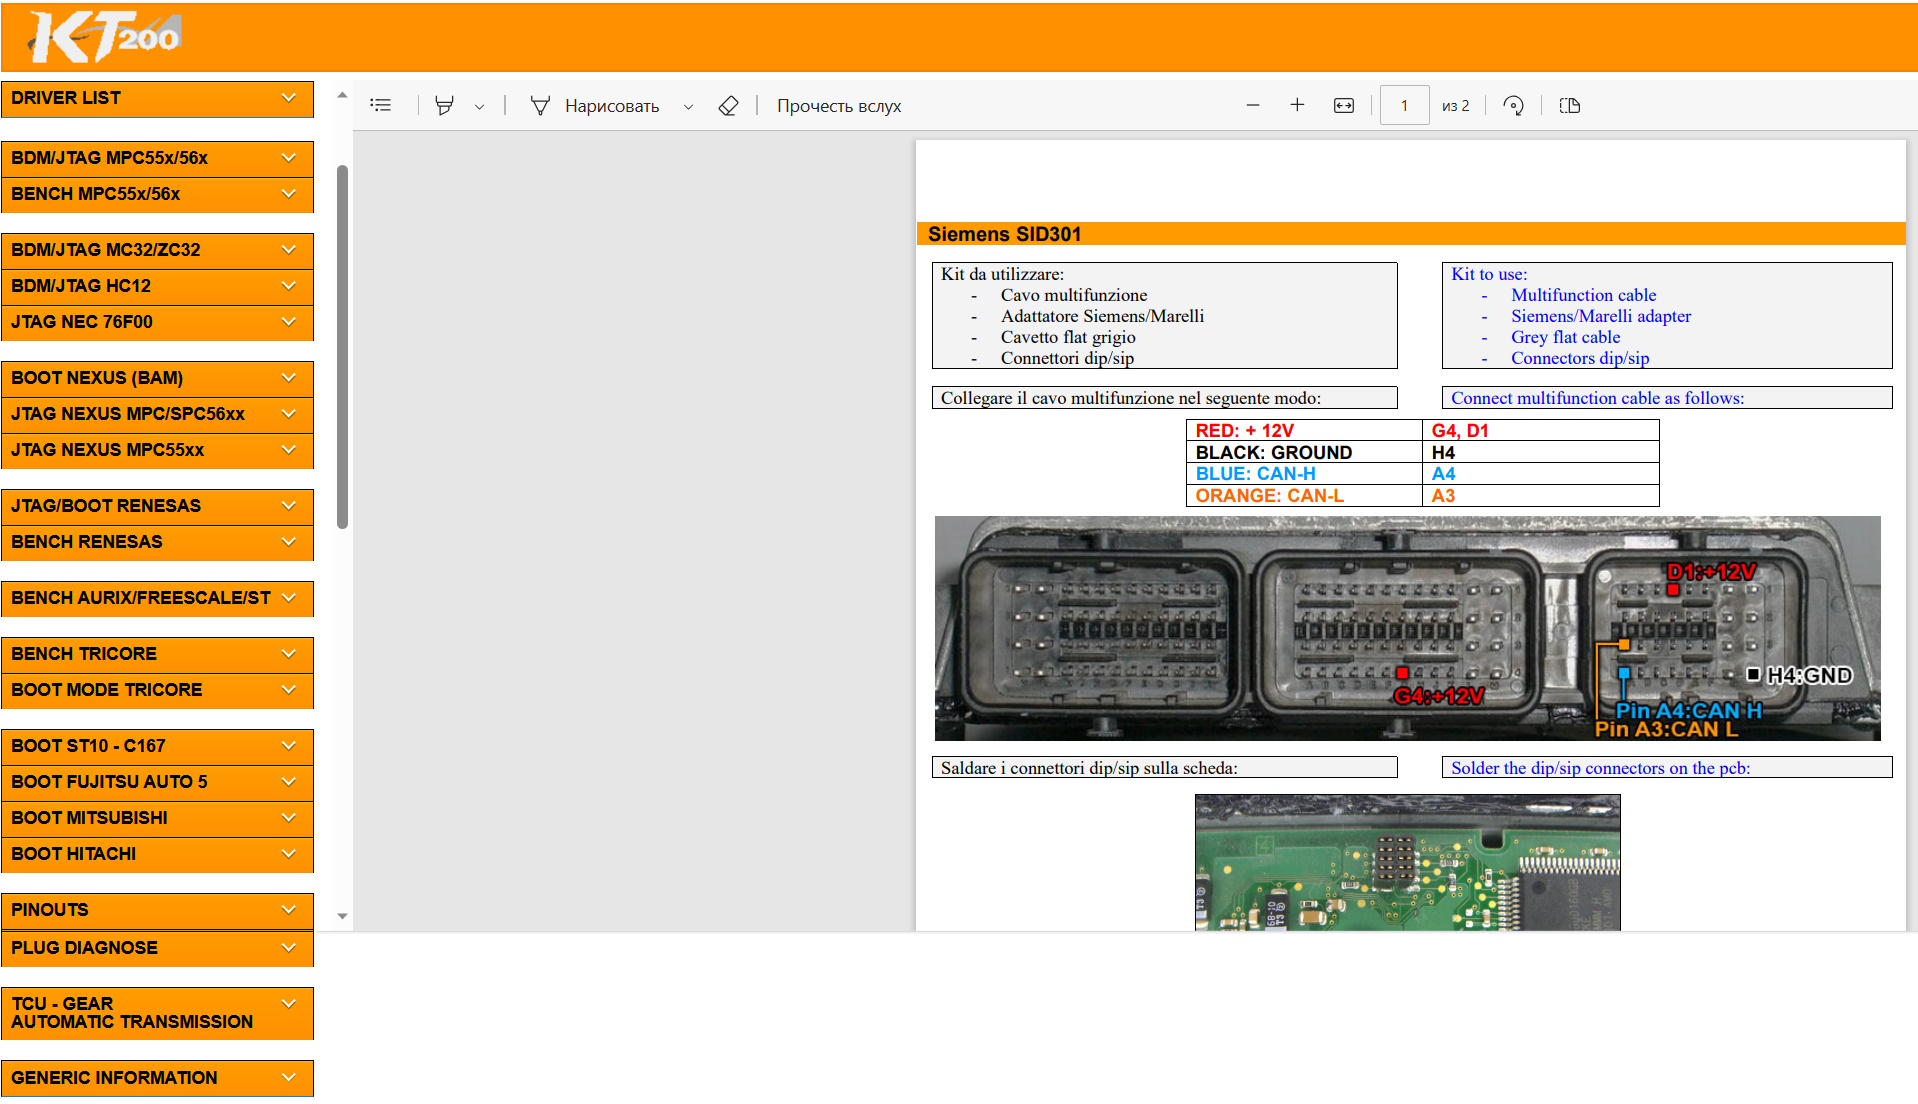Select the eraser tool
Screen dimensions: 1918x1104
click(728, 106)
